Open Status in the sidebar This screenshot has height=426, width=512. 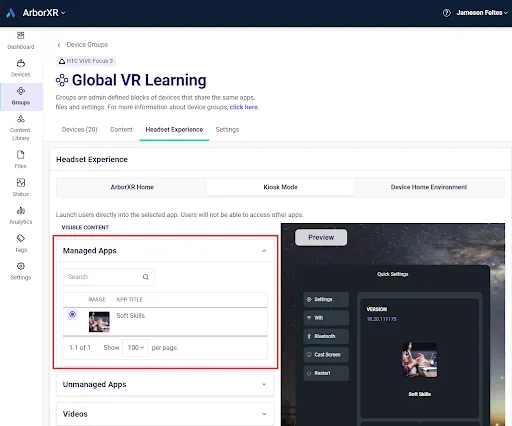click(x=21, y=187)
